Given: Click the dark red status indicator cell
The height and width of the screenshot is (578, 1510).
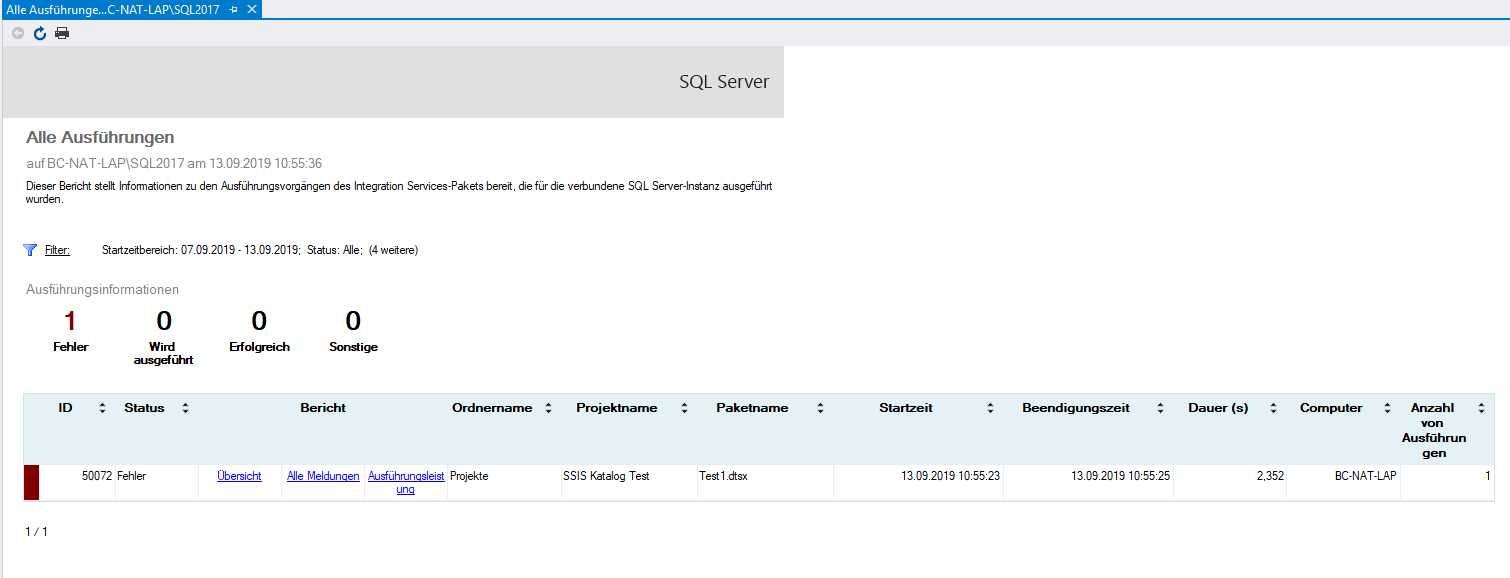Looking at the screenshot, I should pos(31,482).
